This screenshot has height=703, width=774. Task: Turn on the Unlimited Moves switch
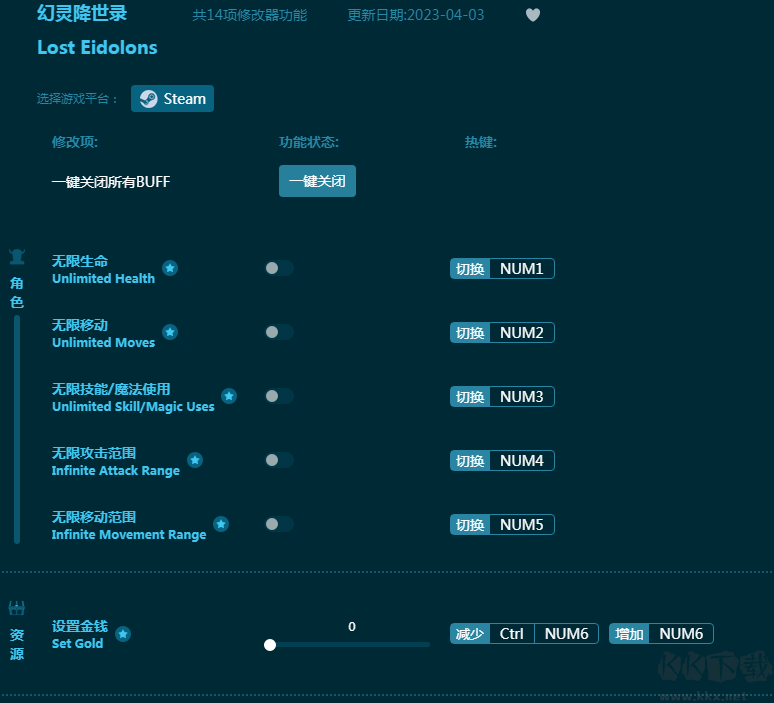click(279, 332)
